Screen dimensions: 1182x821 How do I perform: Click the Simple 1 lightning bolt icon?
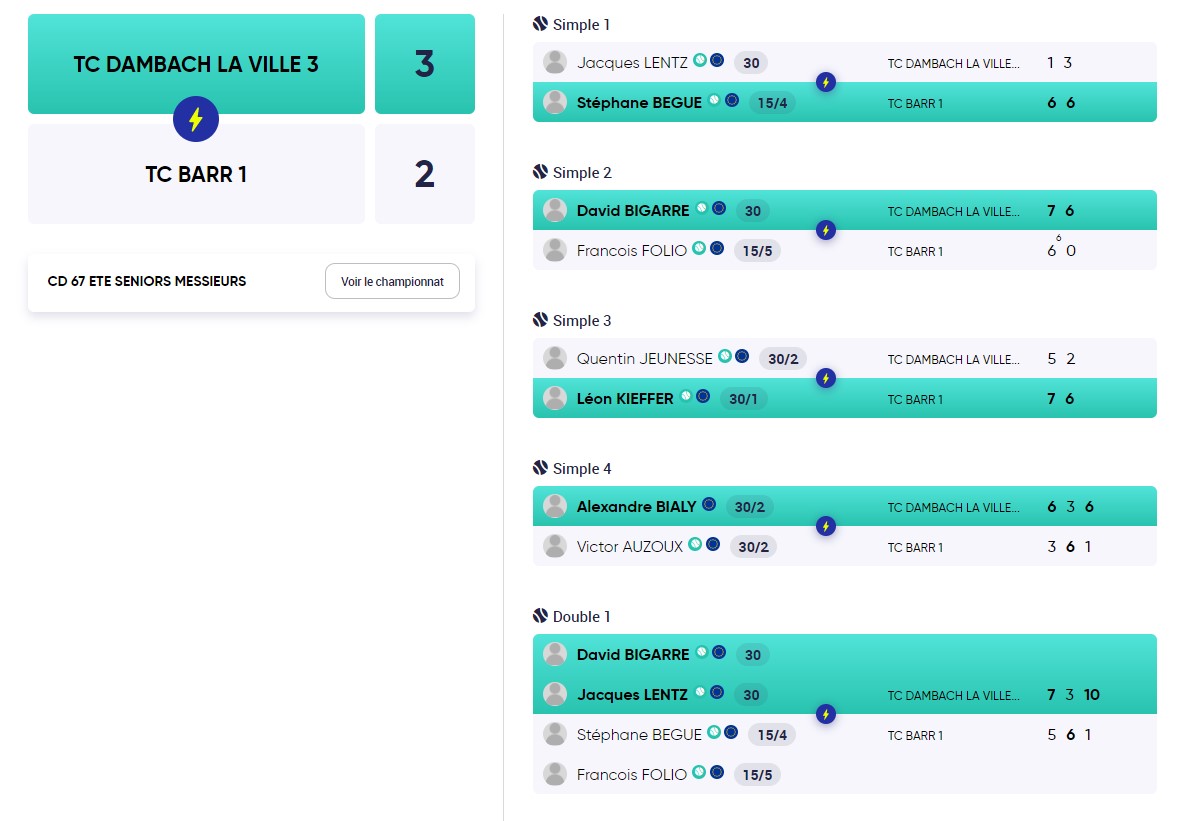click(x=825, y=82)
